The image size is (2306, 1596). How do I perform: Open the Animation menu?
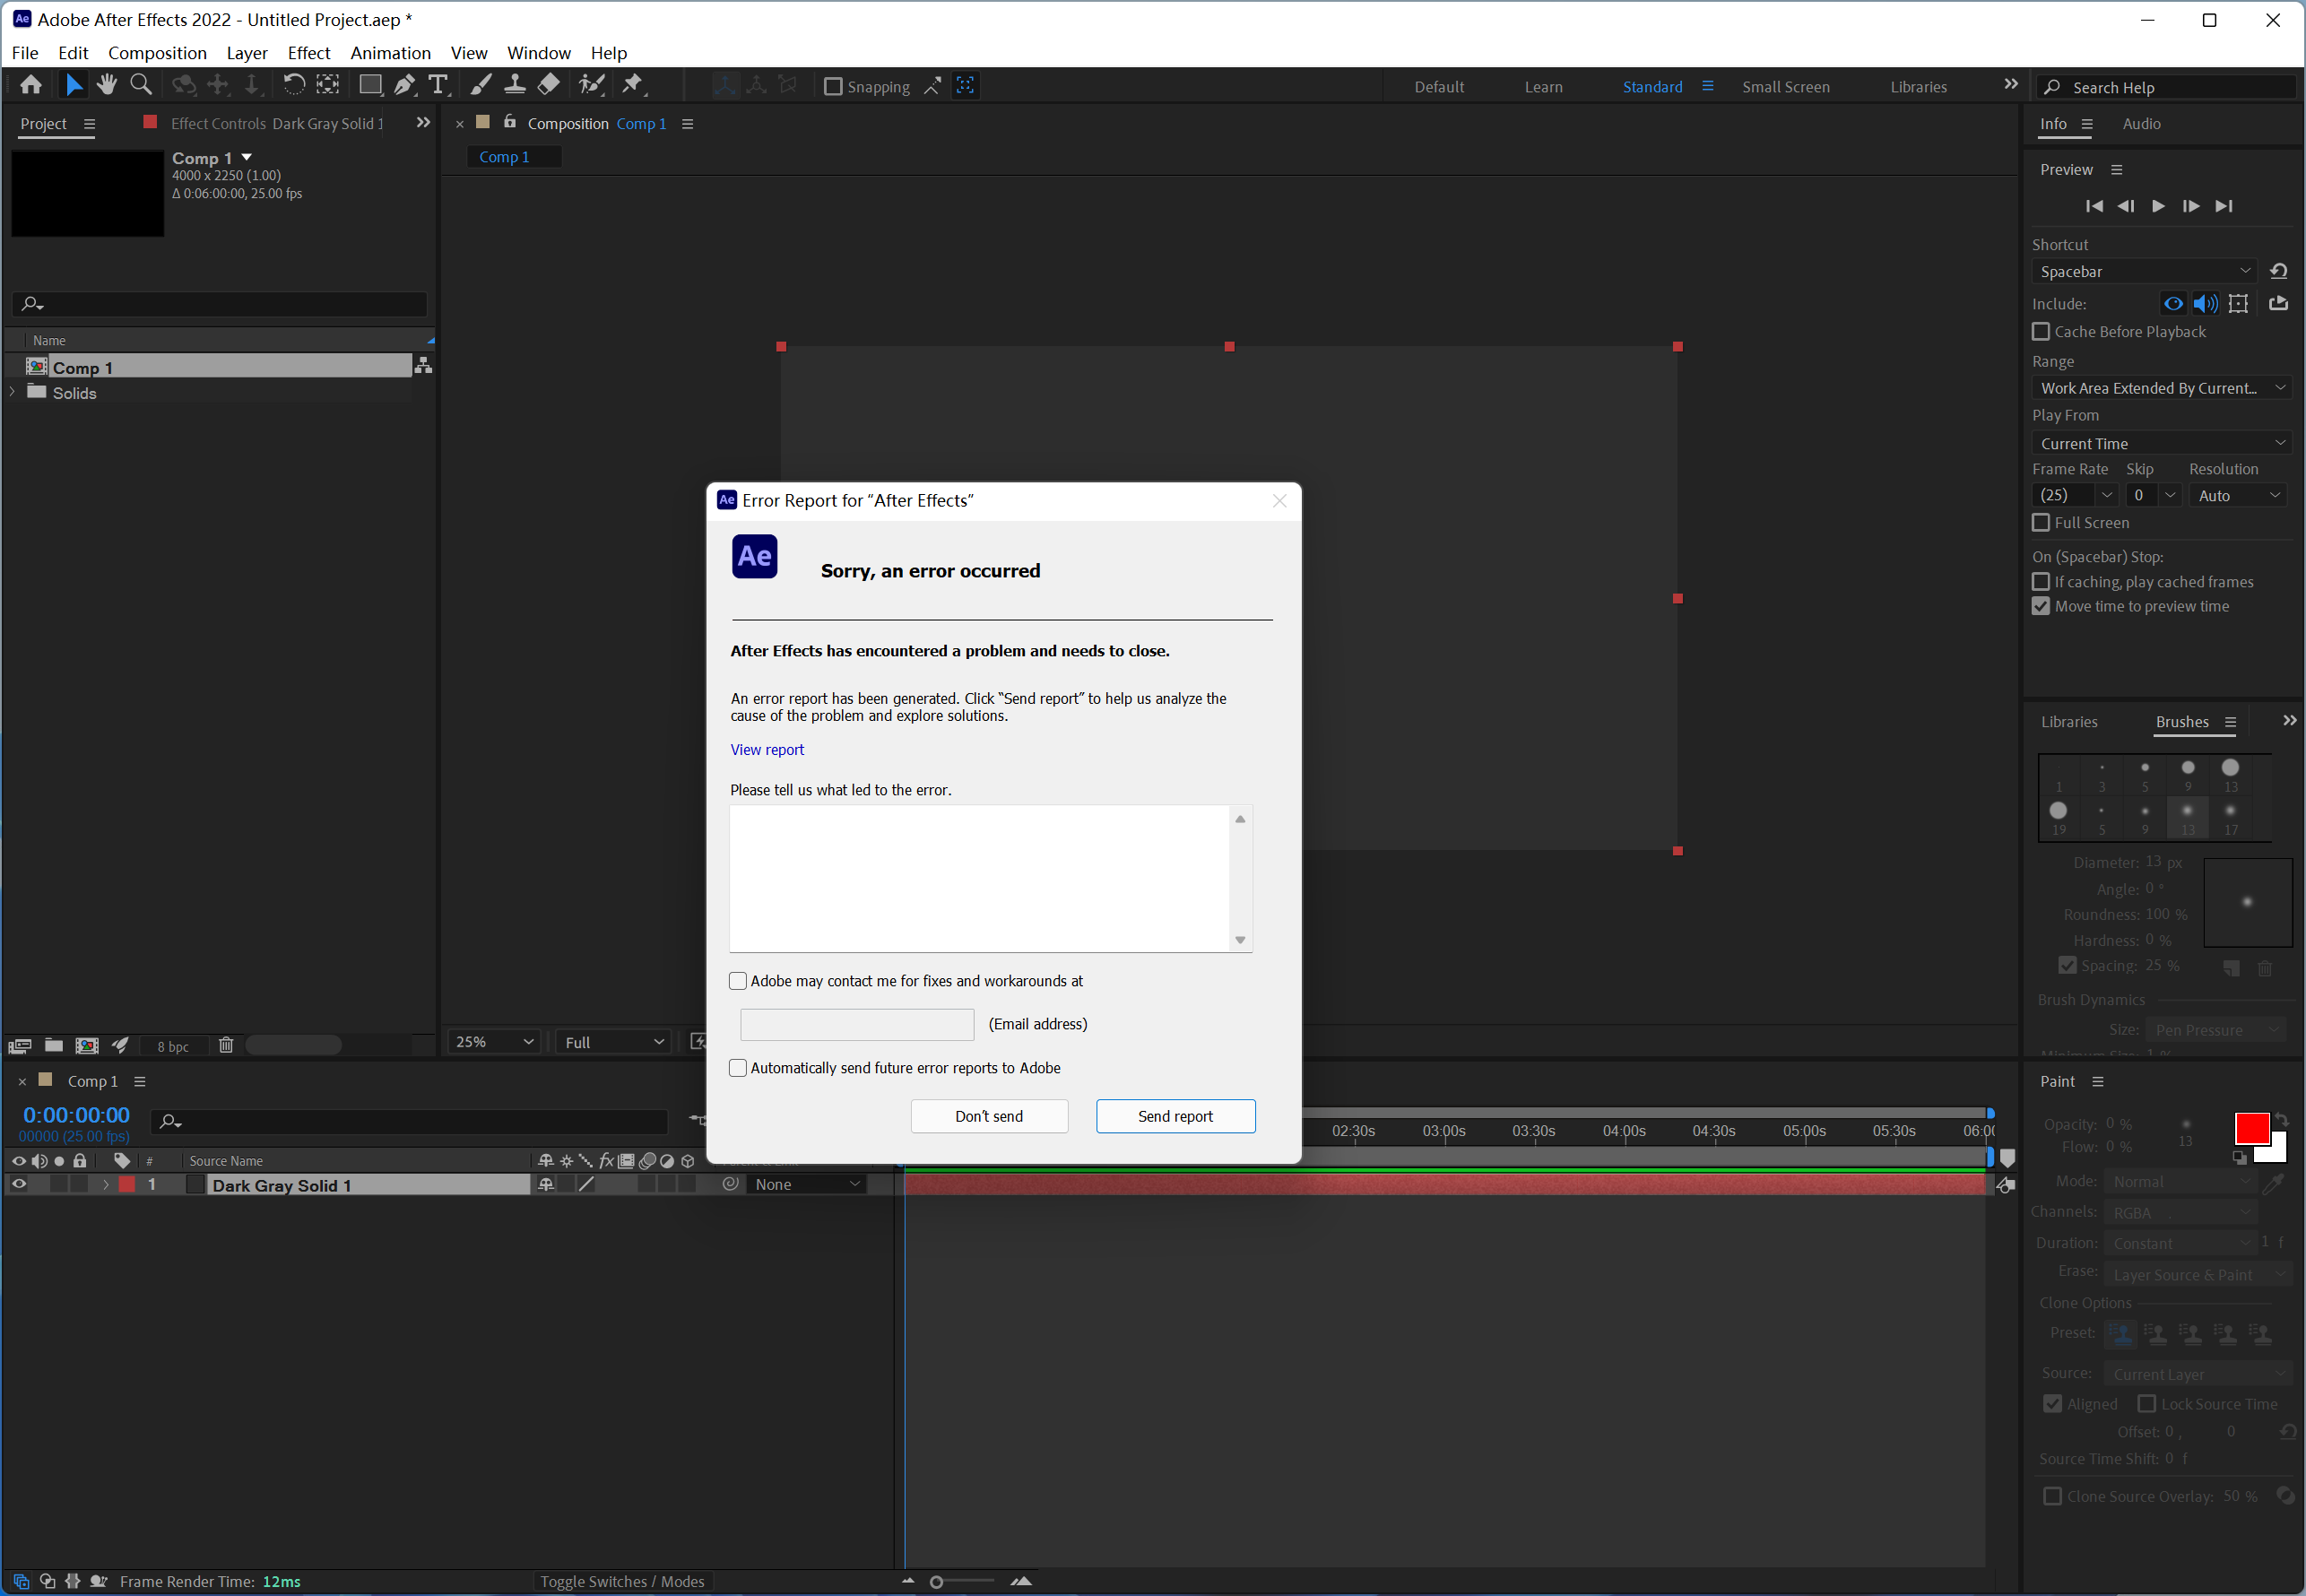pos(390,53)
